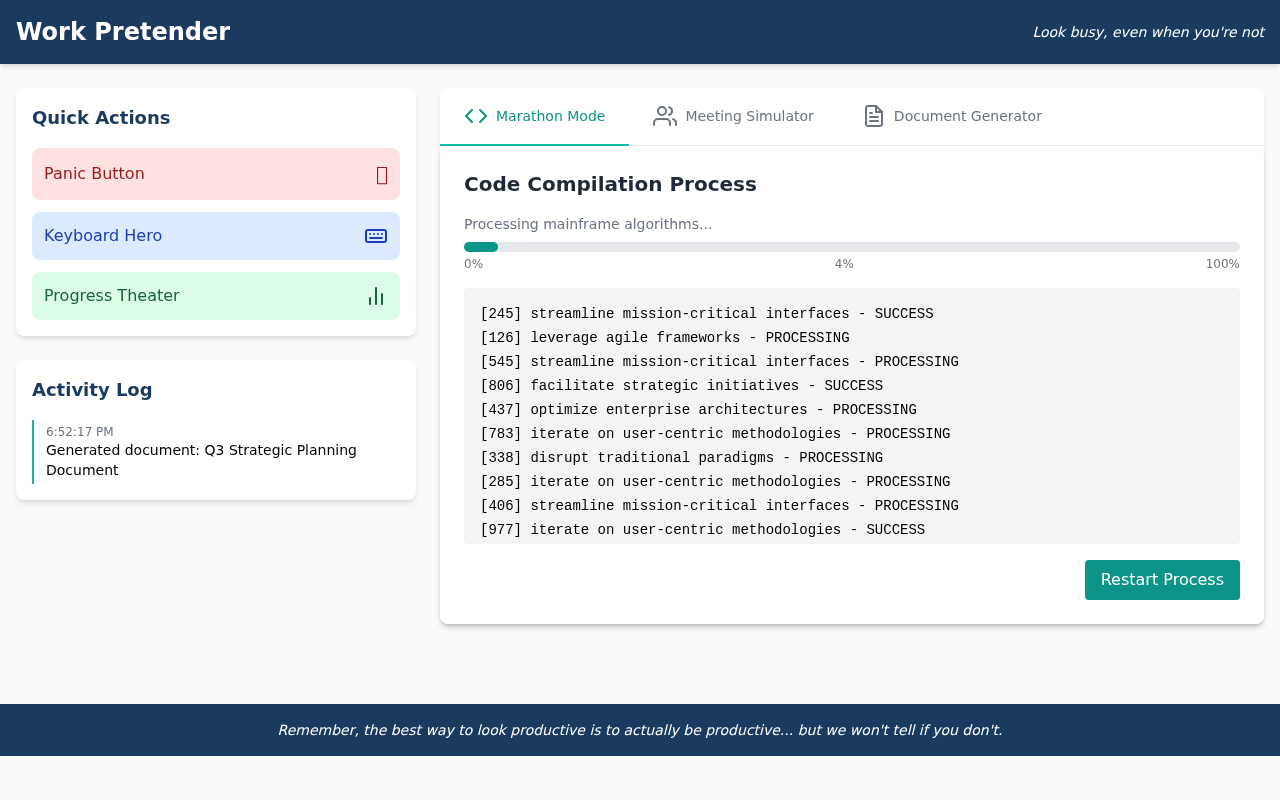Click the filled part of the compilation progress bar
The width and height of the screenshot is (1280, 800).
point(481,247)
